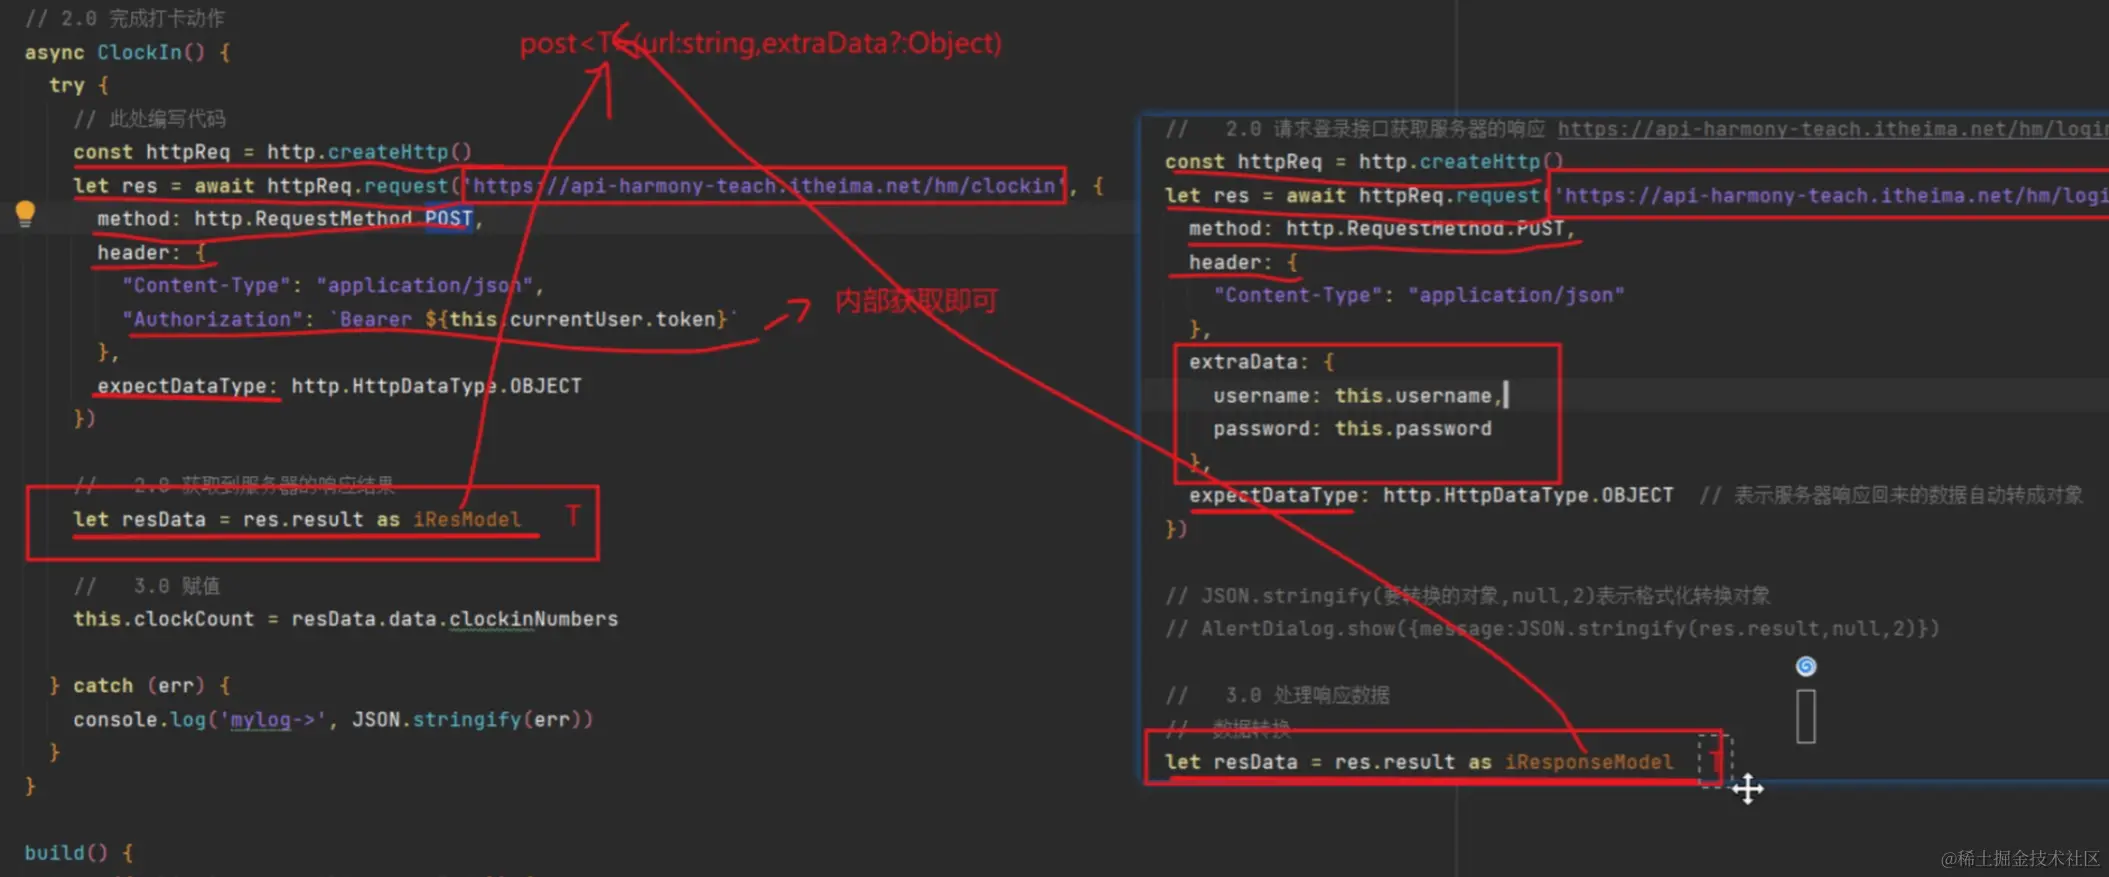Screen dimensions: 2109x877
Task: Click the blue spiral icon in right code panel
Action: pos(1806,666)
